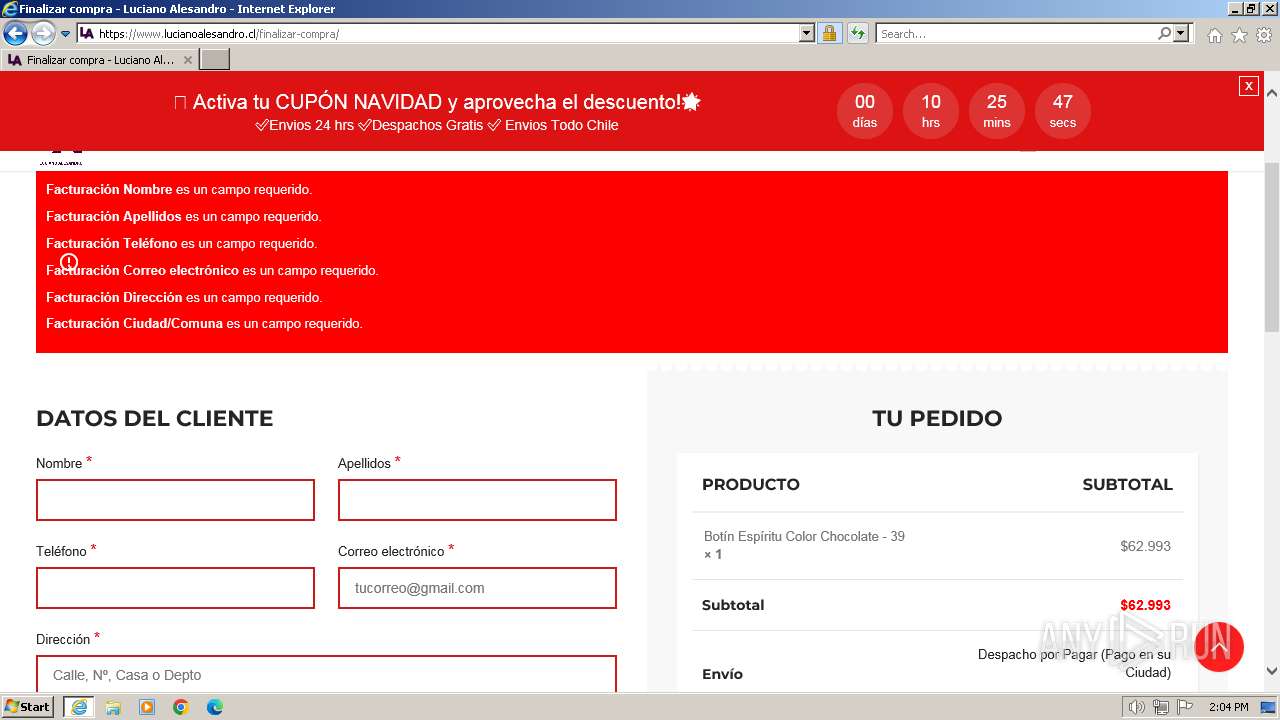1280x720 pixels.
Task: Click the Dirección input field
Action: 326,674
